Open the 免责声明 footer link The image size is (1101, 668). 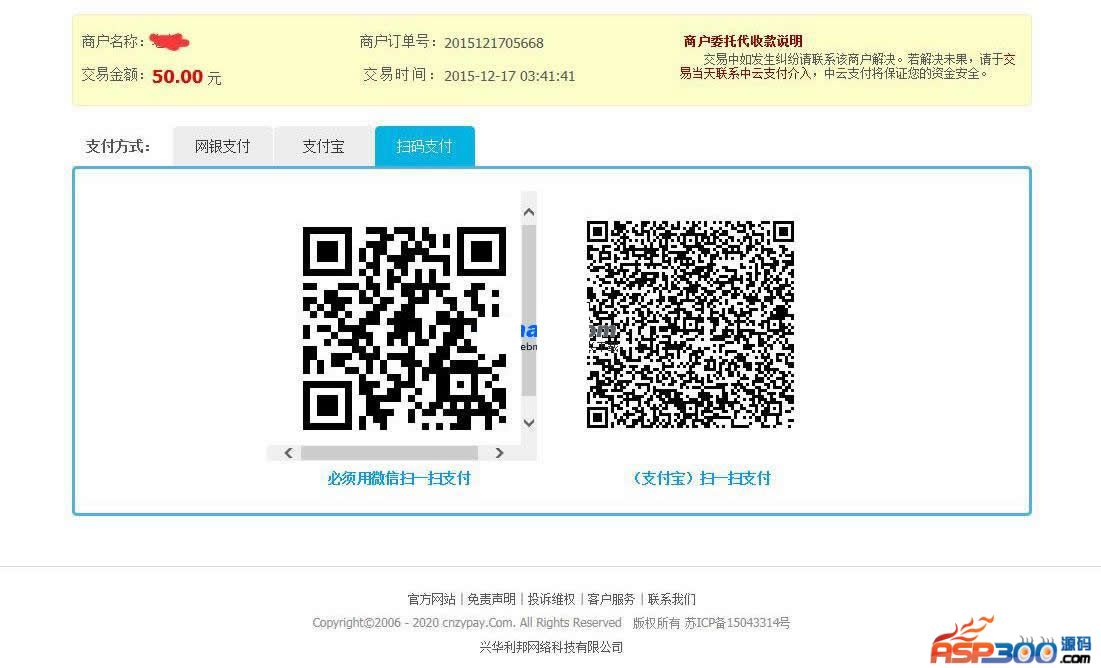point(492,599)
